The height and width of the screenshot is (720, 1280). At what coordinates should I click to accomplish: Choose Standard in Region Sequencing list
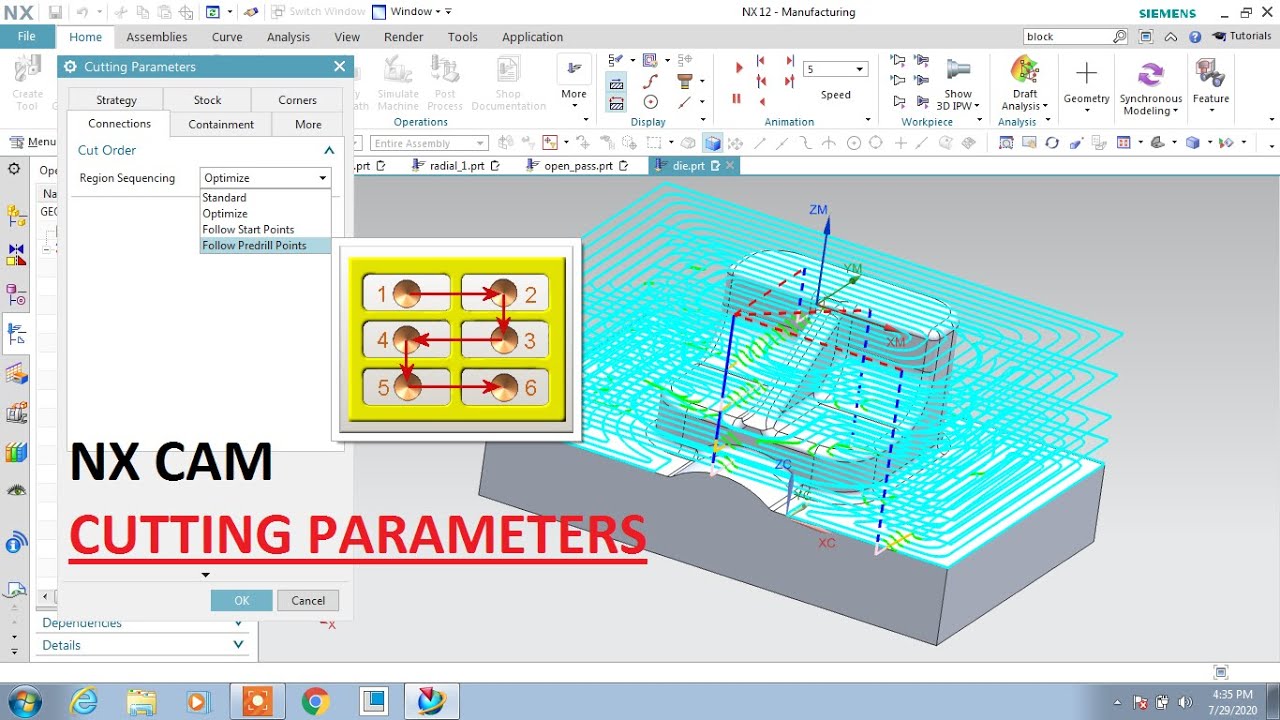coord(265,198)
